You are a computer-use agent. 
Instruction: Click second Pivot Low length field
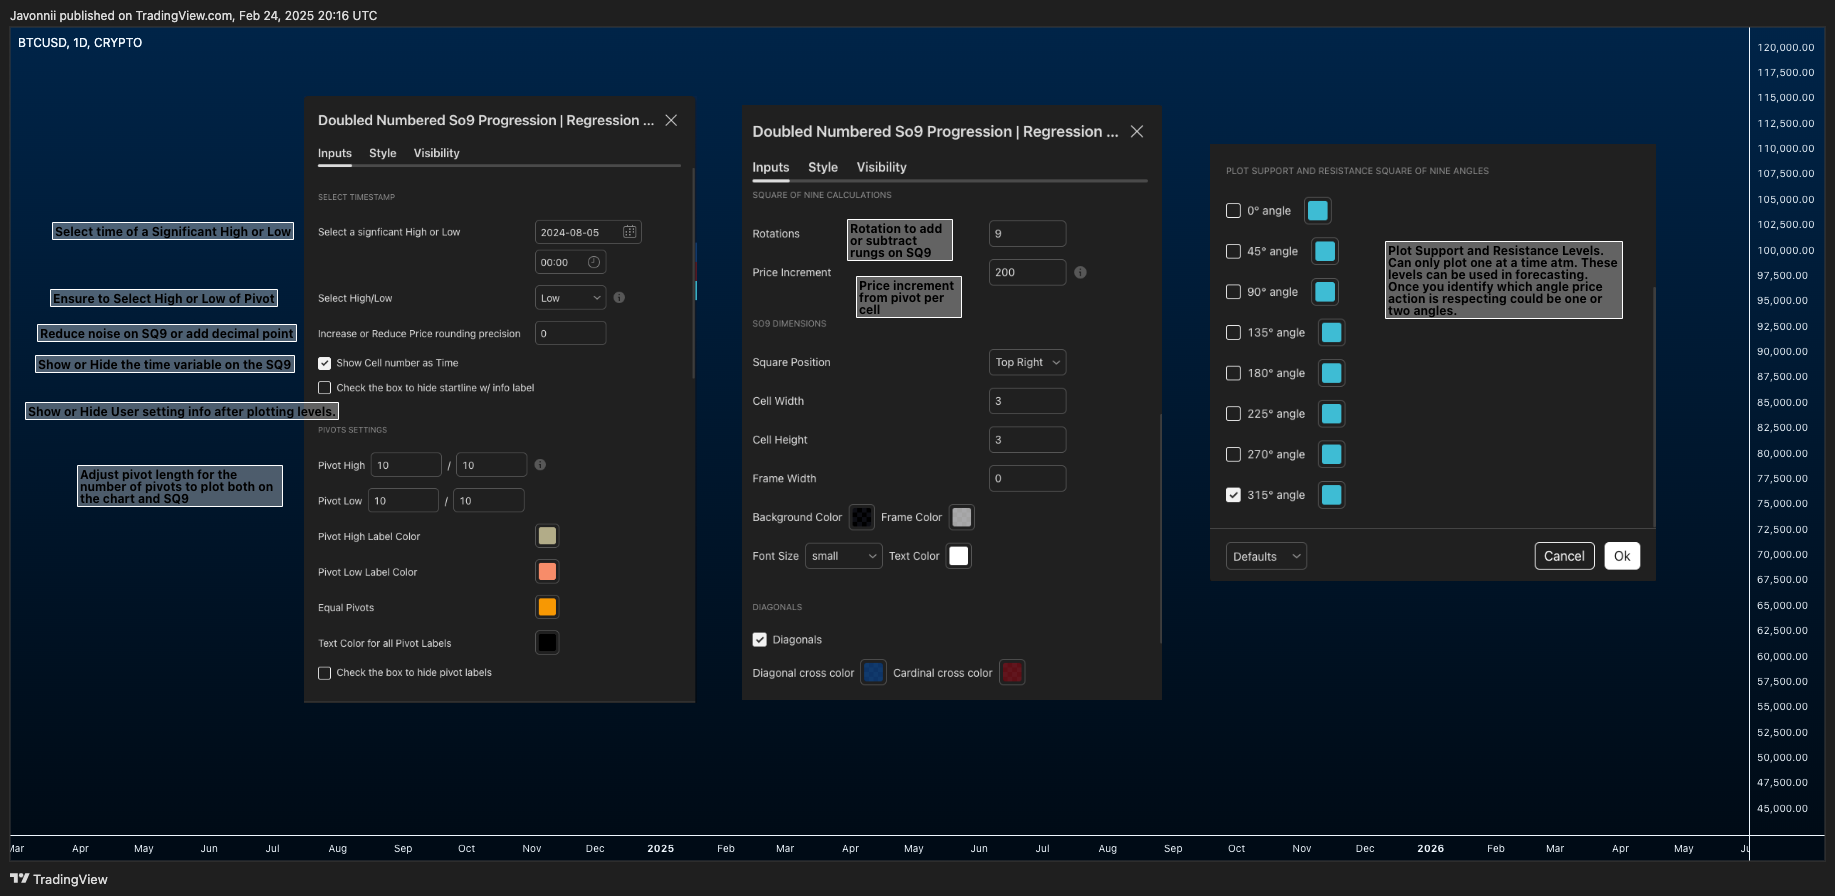click(489, 501)
